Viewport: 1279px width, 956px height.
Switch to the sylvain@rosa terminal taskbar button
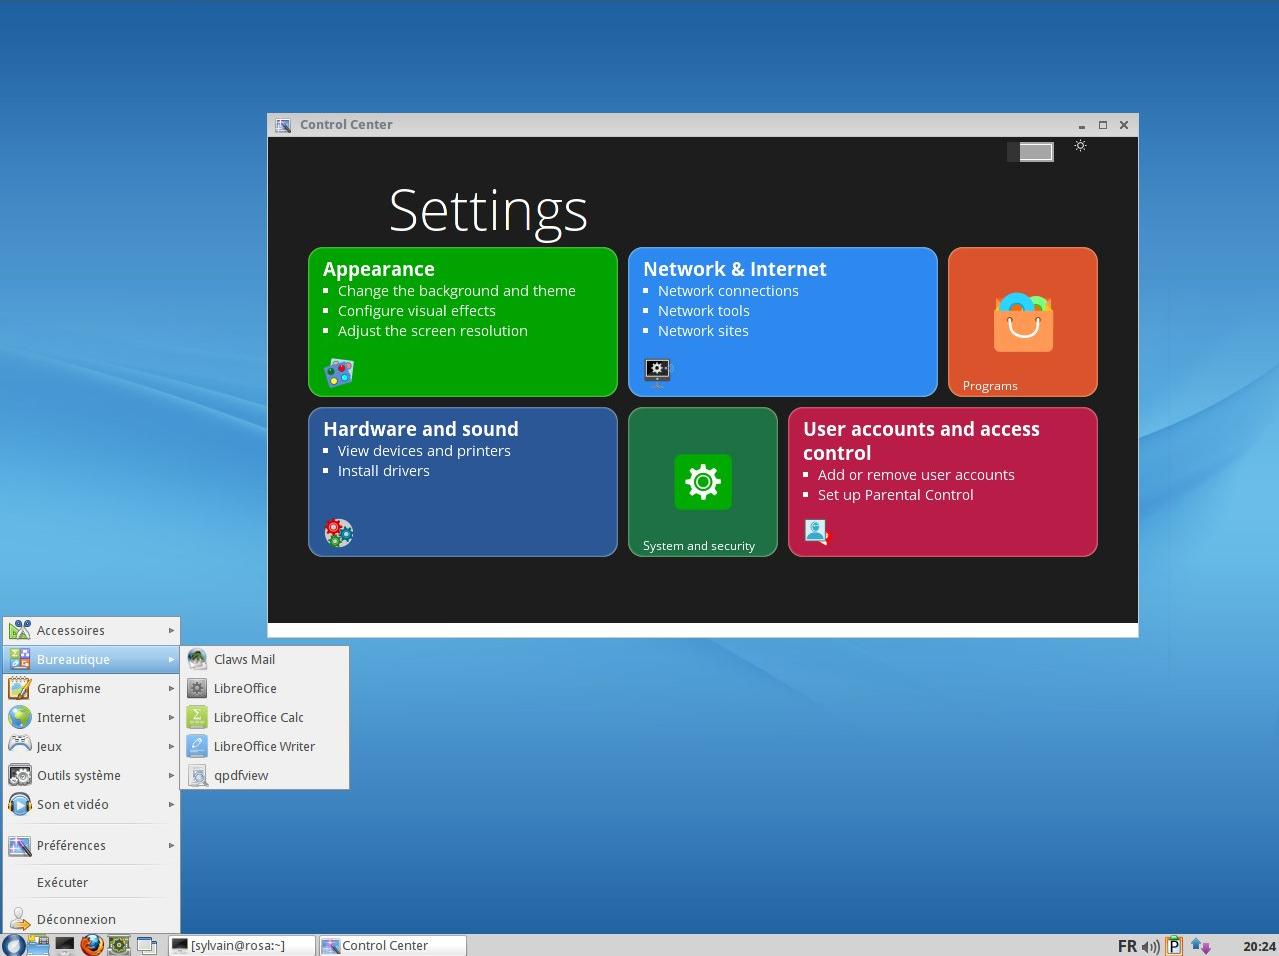coord(238,945)
